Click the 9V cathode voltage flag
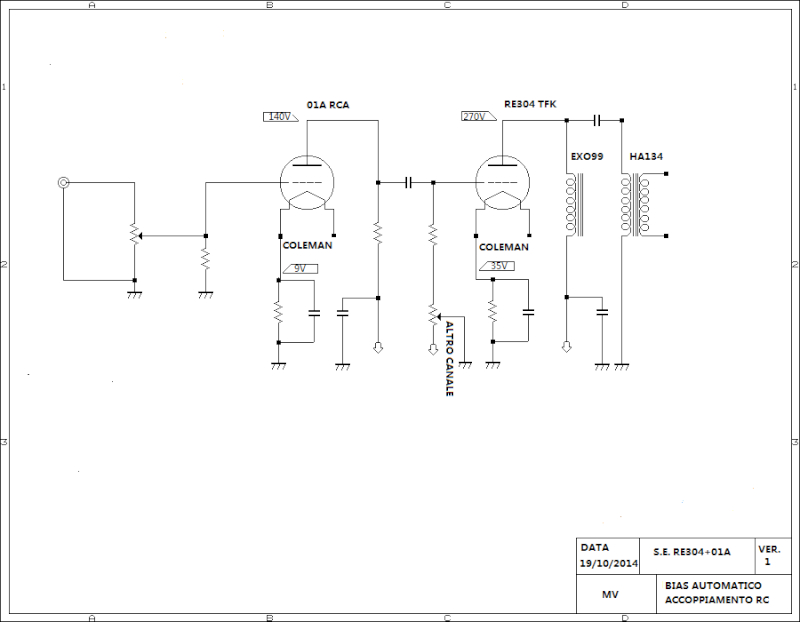800x622 pixels. click(x=300, y=268)
